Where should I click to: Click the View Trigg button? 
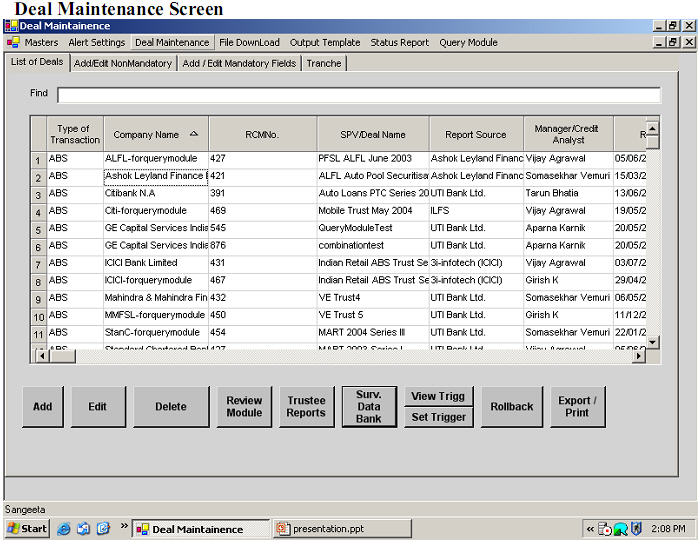point(438,396)
